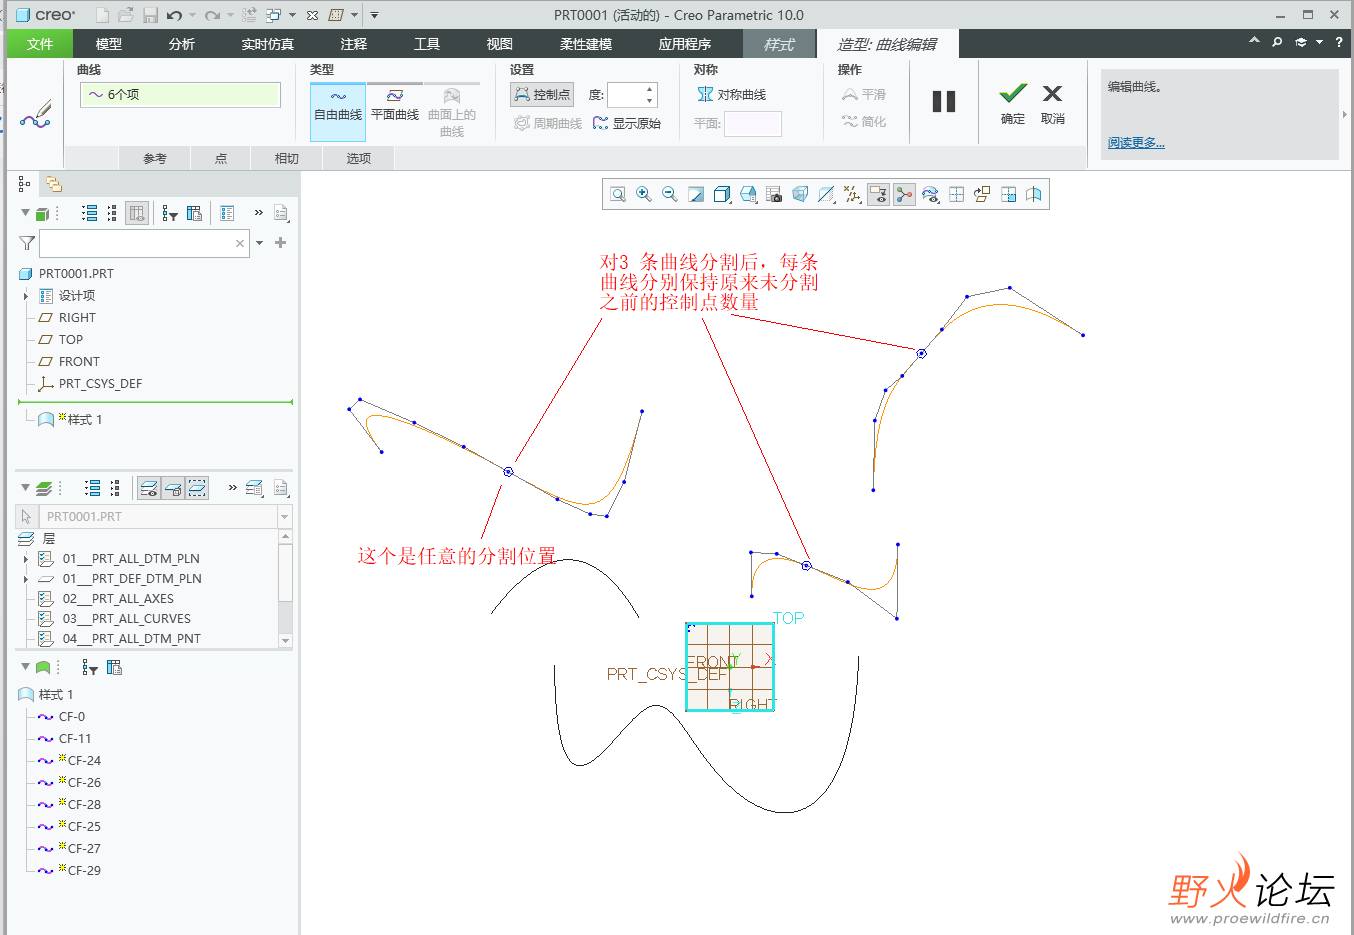Switch to the 分析 Analysis tab
This screenshot has width=1354, height=935.
(182, 44)
